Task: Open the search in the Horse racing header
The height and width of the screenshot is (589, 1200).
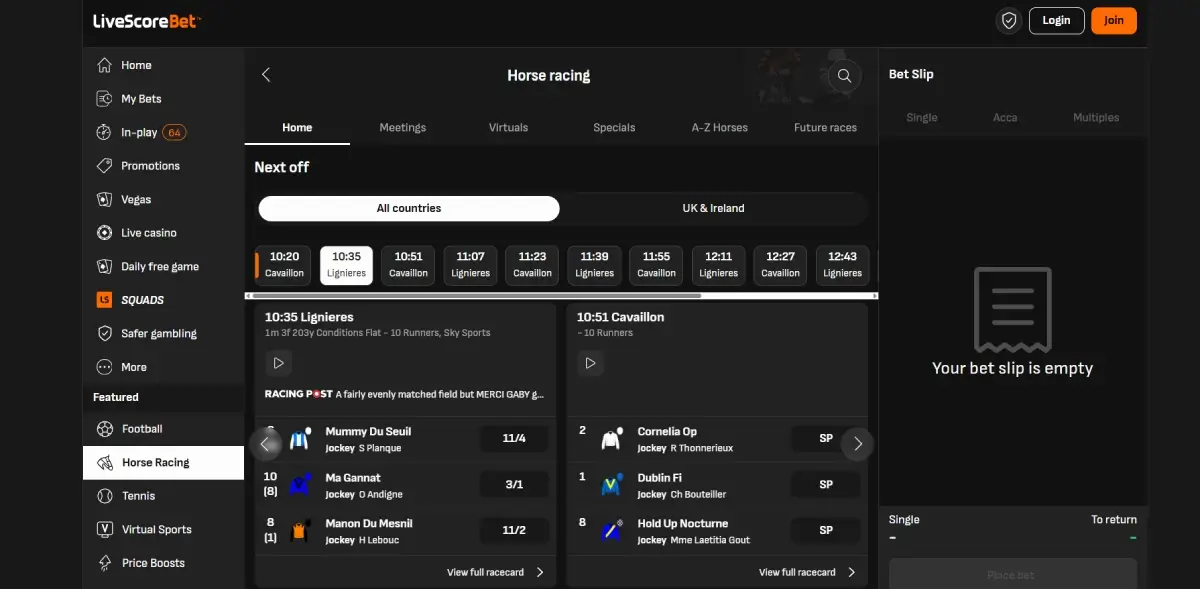Action: [844, 75]
